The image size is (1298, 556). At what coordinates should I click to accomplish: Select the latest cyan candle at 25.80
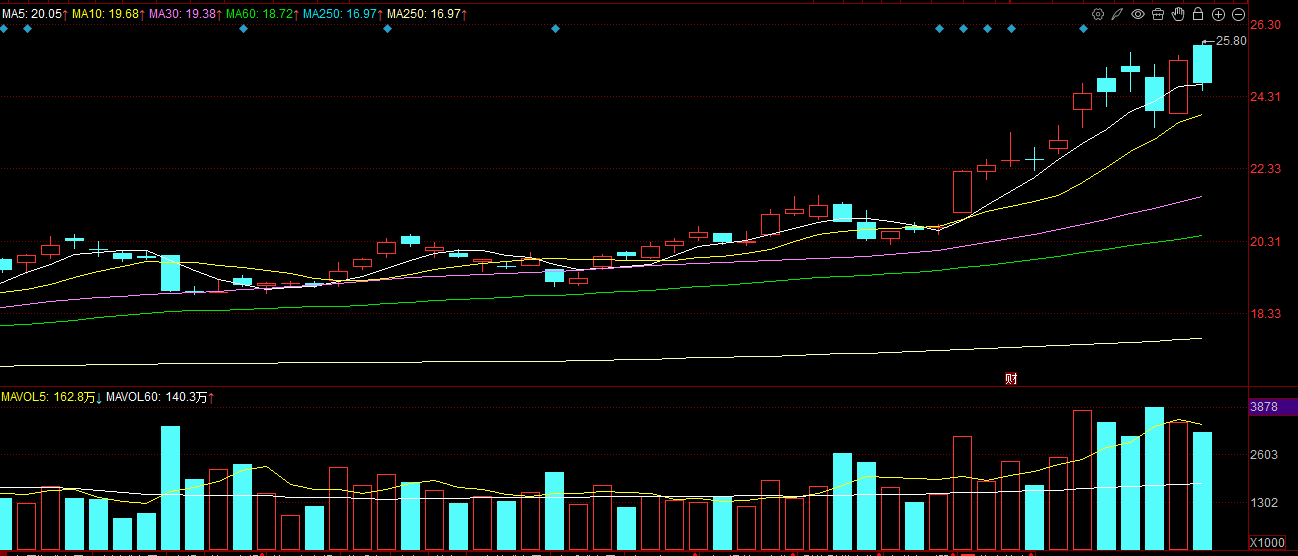pos(1202,64)
